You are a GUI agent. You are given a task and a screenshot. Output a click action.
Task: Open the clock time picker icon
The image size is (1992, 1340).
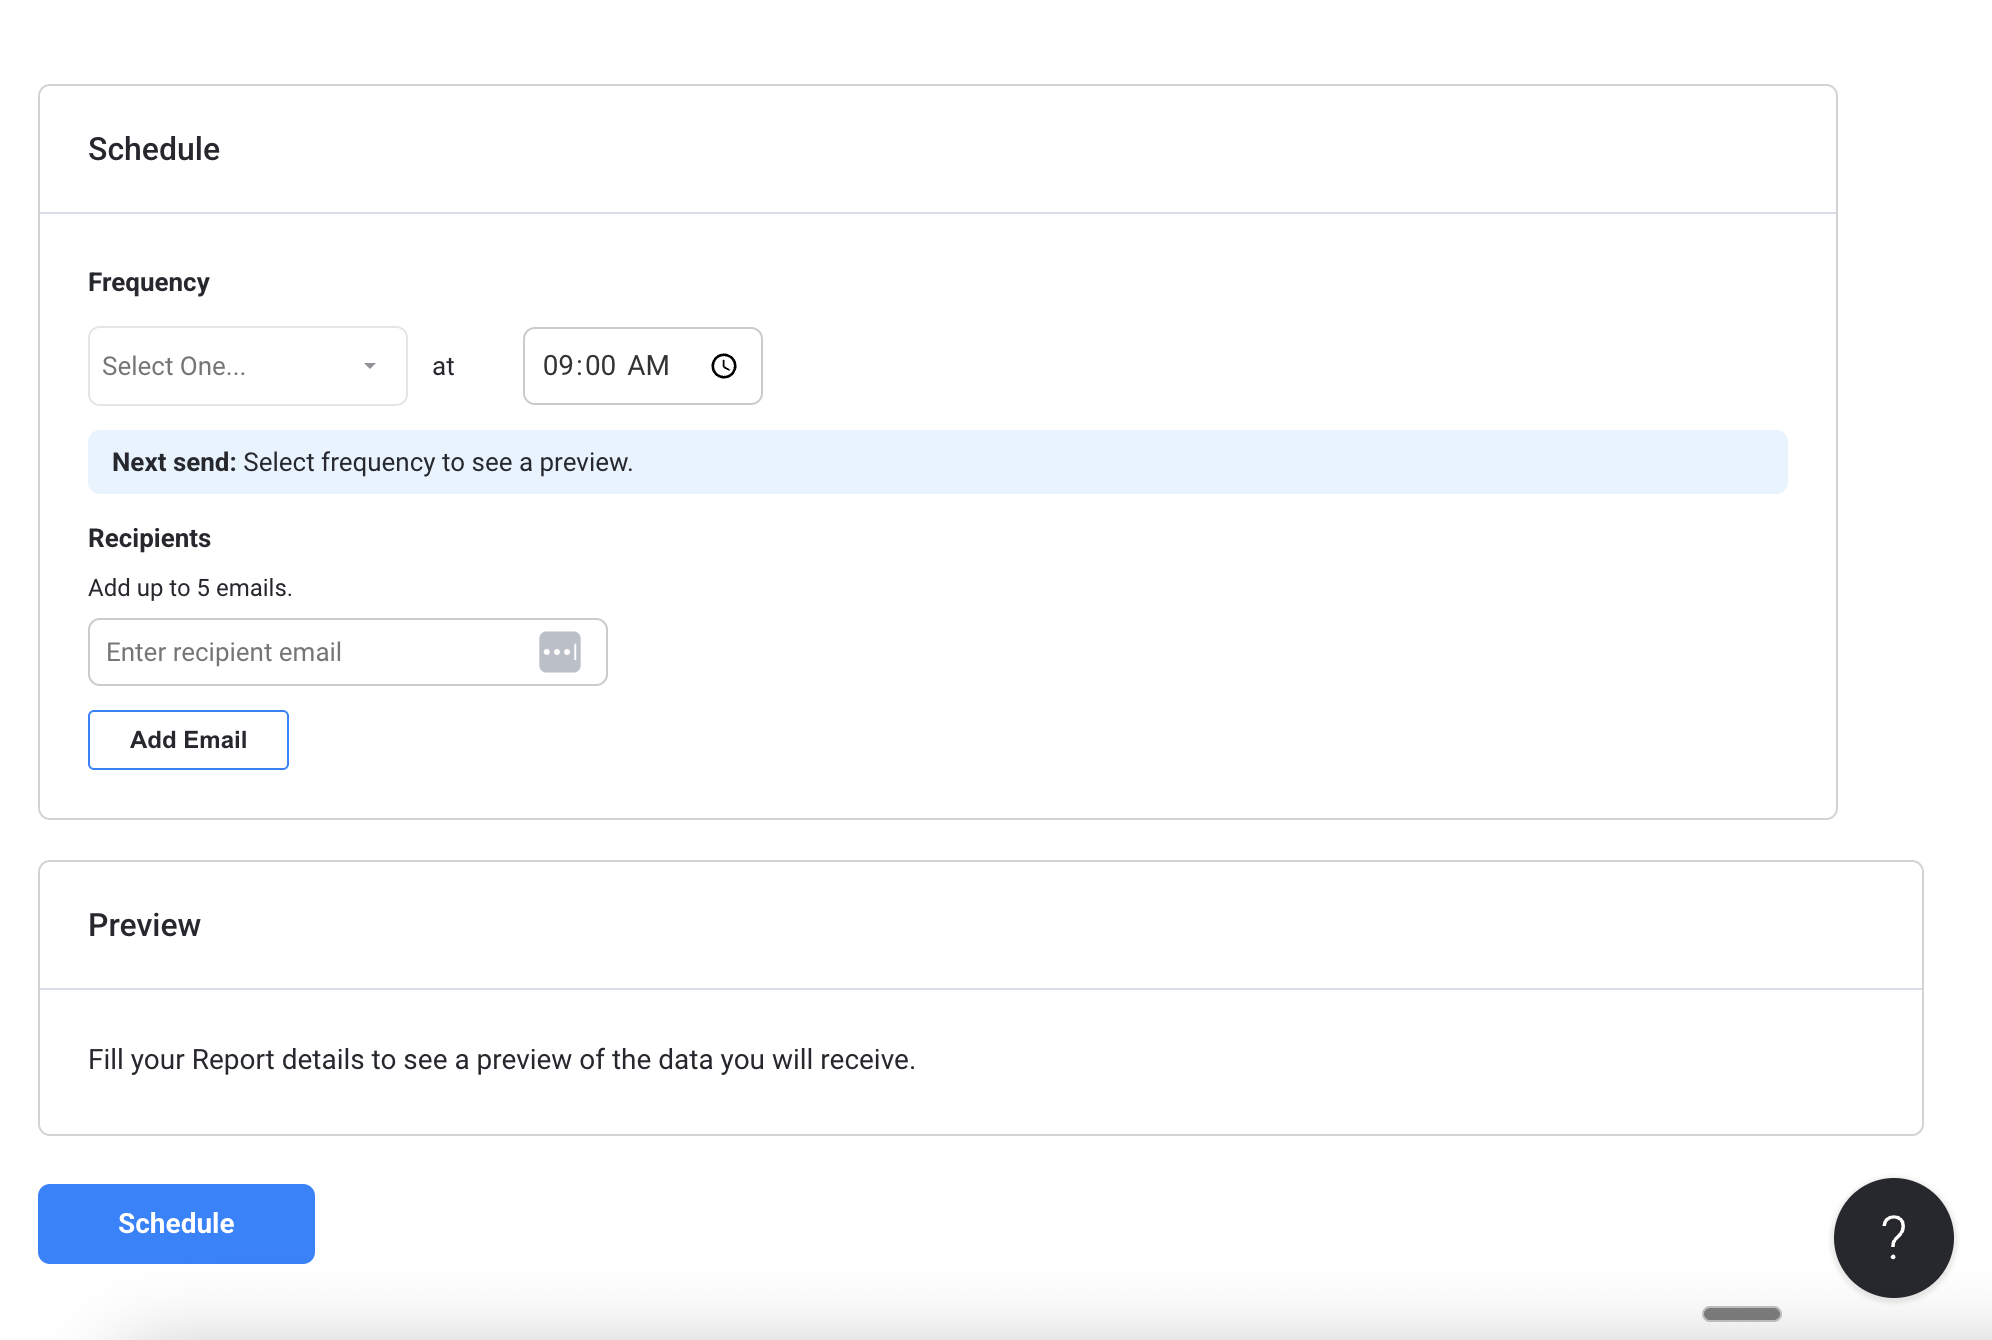pyautogui.click(x=724, y=366)
